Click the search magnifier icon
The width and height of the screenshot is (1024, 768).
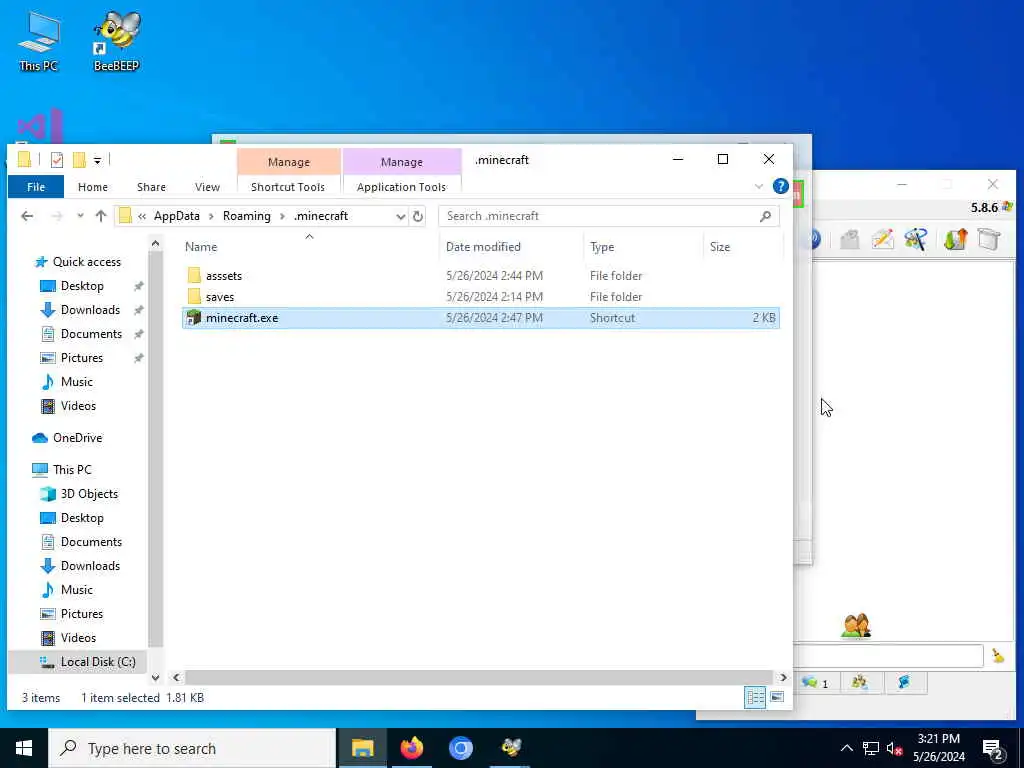pos(765,216)
